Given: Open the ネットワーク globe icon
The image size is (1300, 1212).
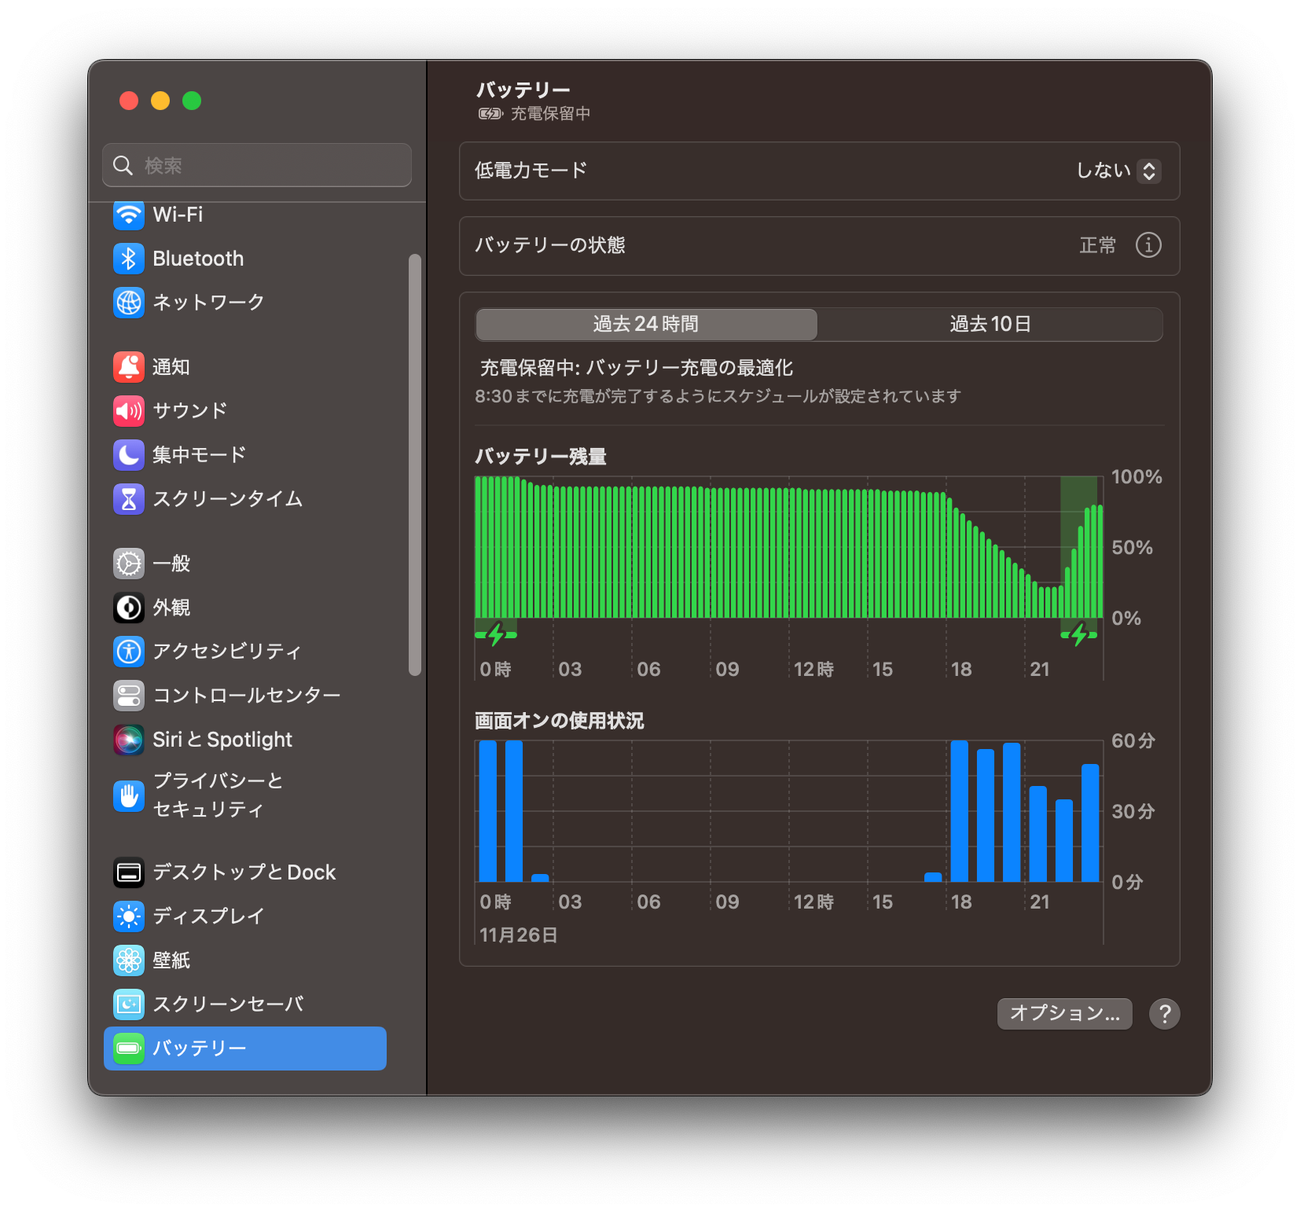Looking at the screenshot, I should (129, 302).
